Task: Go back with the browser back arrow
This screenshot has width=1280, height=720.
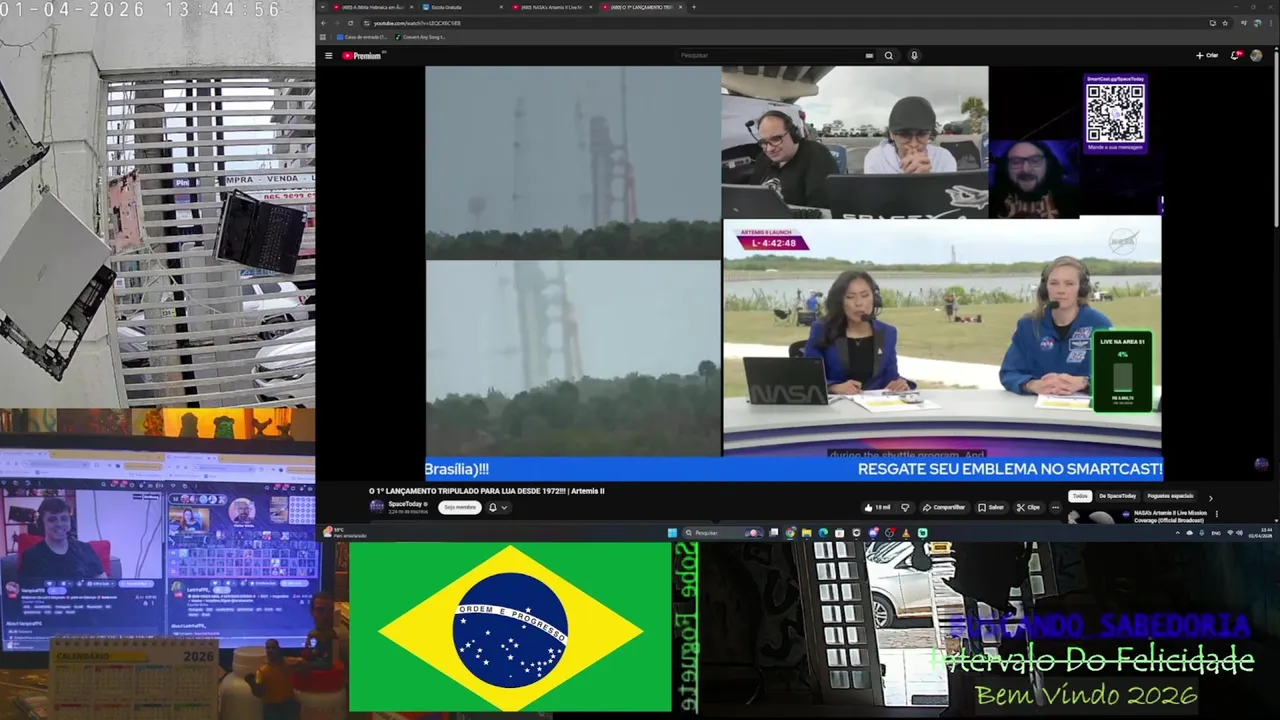Action: pyautogui.click(x=324, y=23)
